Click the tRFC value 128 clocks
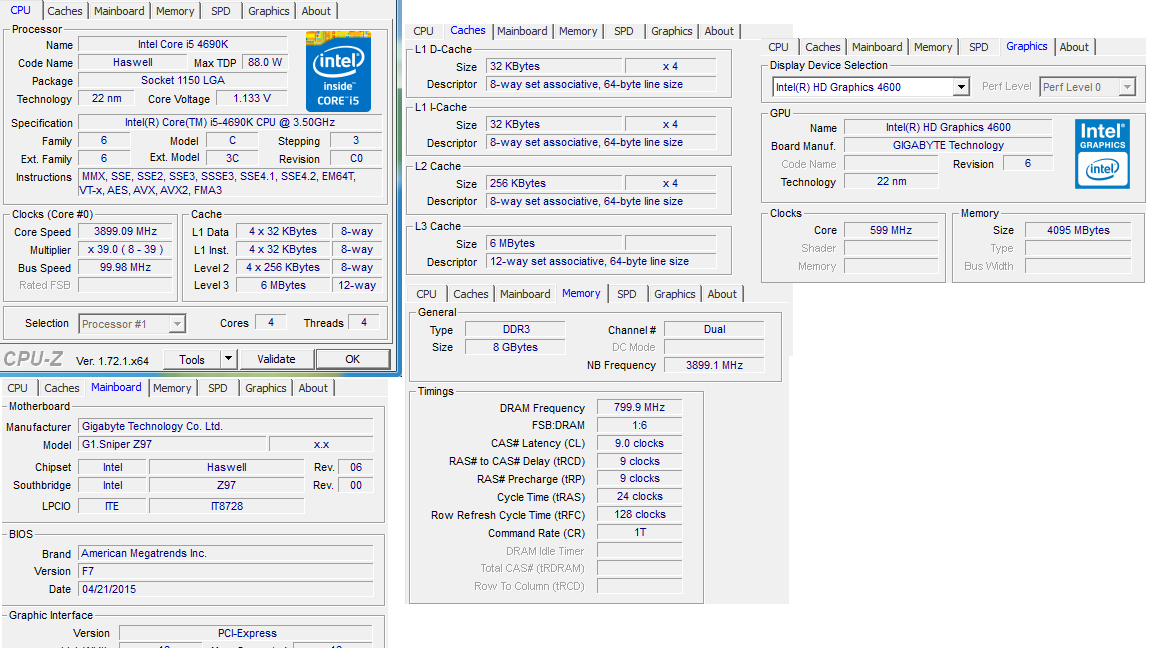The image size is (1152, 648). click(639, 515)
